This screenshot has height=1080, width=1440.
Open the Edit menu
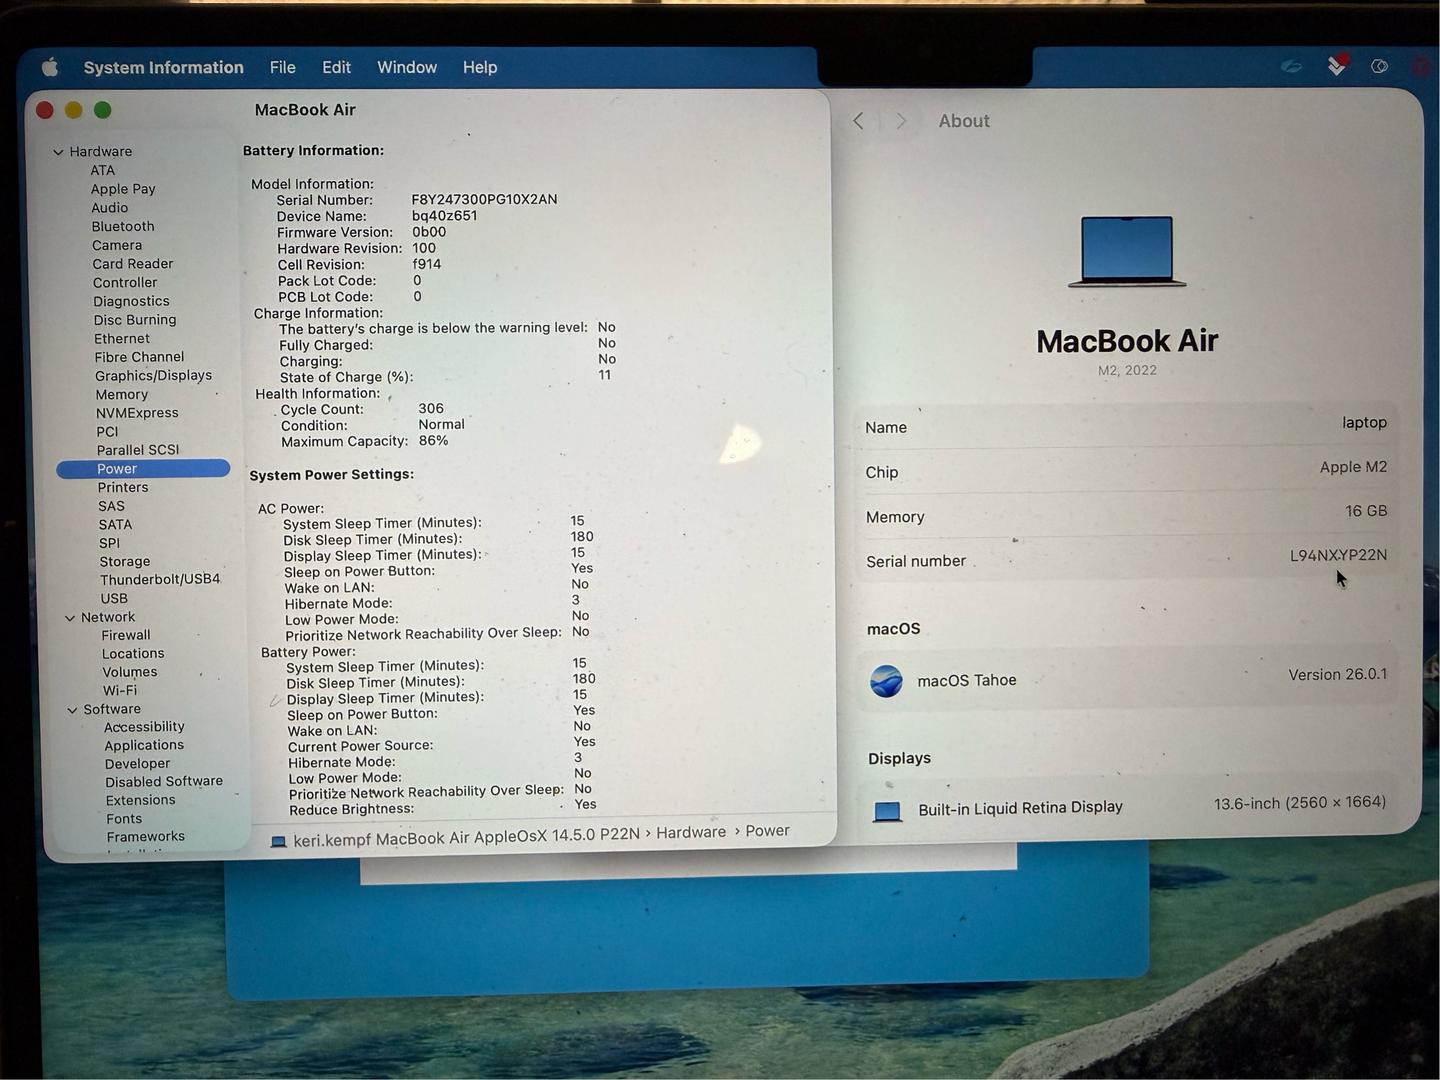[336, 67]
